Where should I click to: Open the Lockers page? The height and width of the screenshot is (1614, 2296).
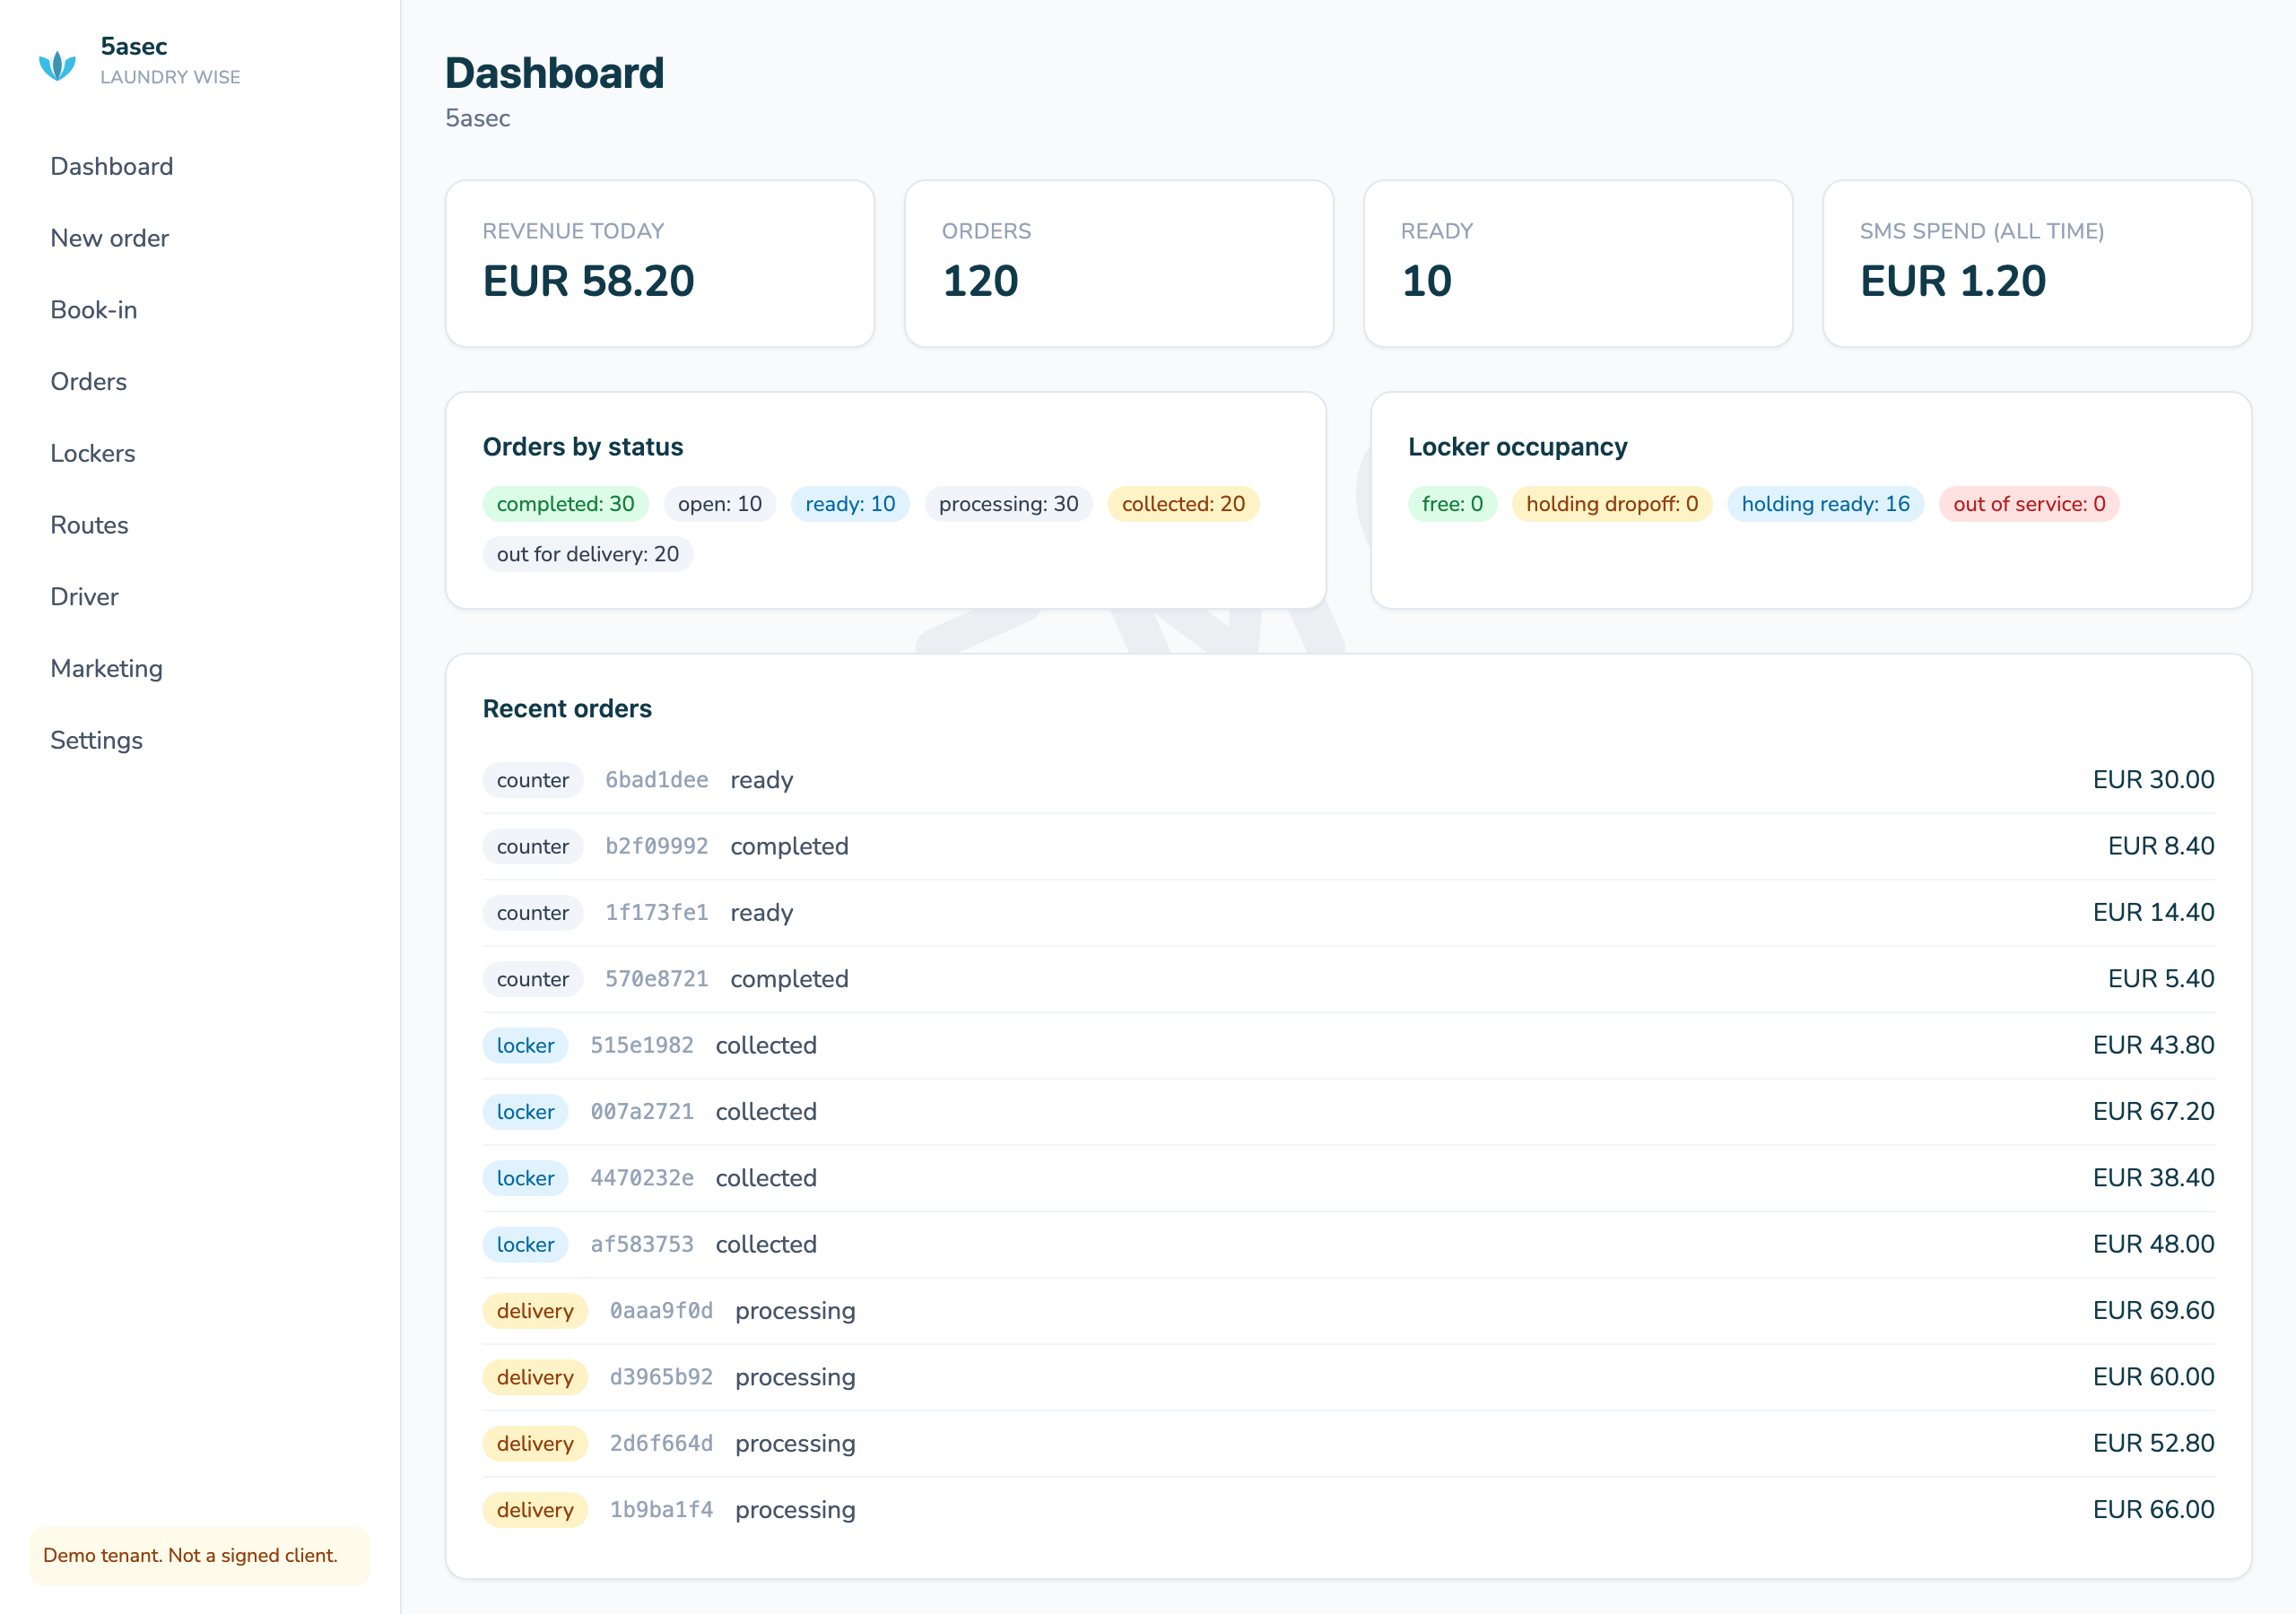tap(93, 453)
